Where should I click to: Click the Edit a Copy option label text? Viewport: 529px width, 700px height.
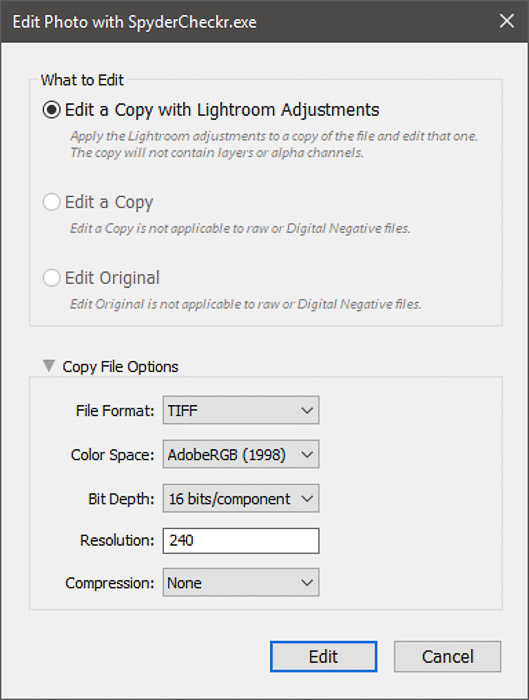pos(109,202)
